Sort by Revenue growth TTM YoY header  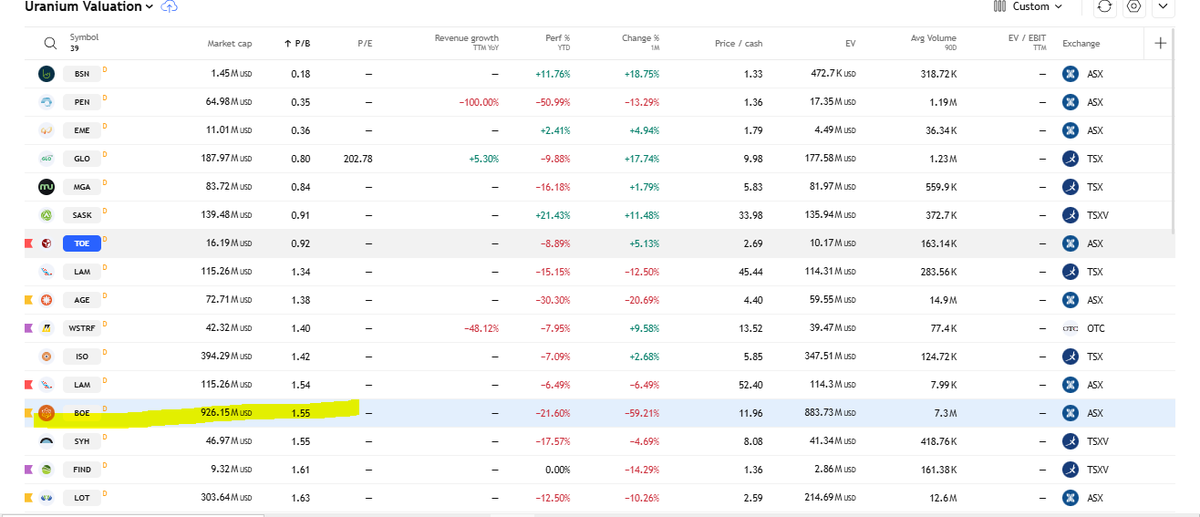[466, 41]
